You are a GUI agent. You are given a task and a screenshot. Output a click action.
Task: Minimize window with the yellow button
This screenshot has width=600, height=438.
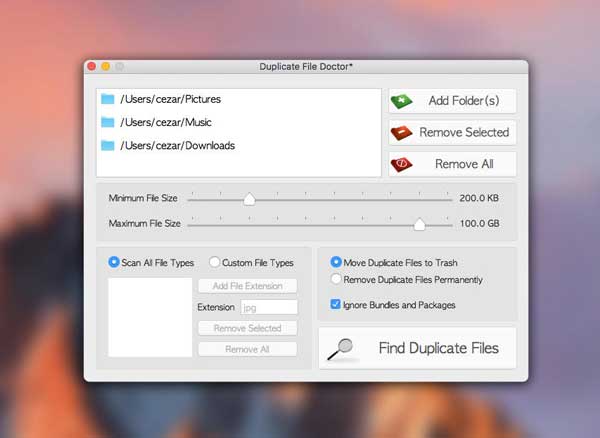click(x=106, y=66)
